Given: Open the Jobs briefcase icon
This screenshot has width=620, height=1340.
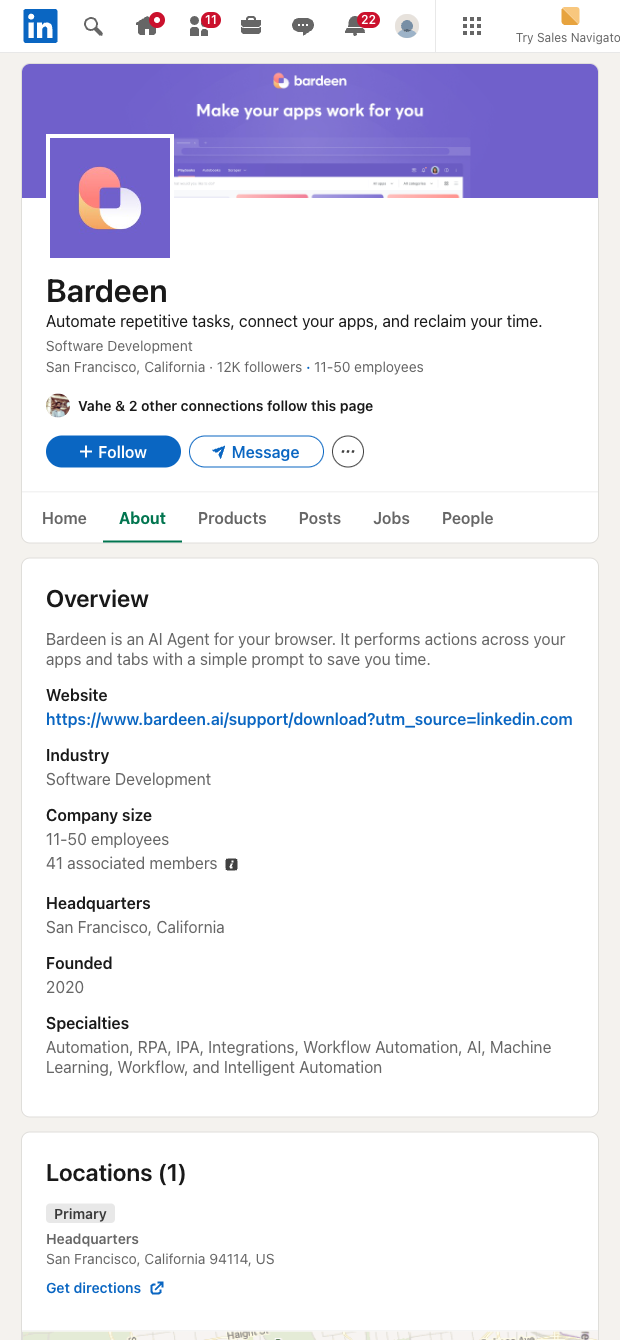Looking at the screenshot, I should 251,27.
